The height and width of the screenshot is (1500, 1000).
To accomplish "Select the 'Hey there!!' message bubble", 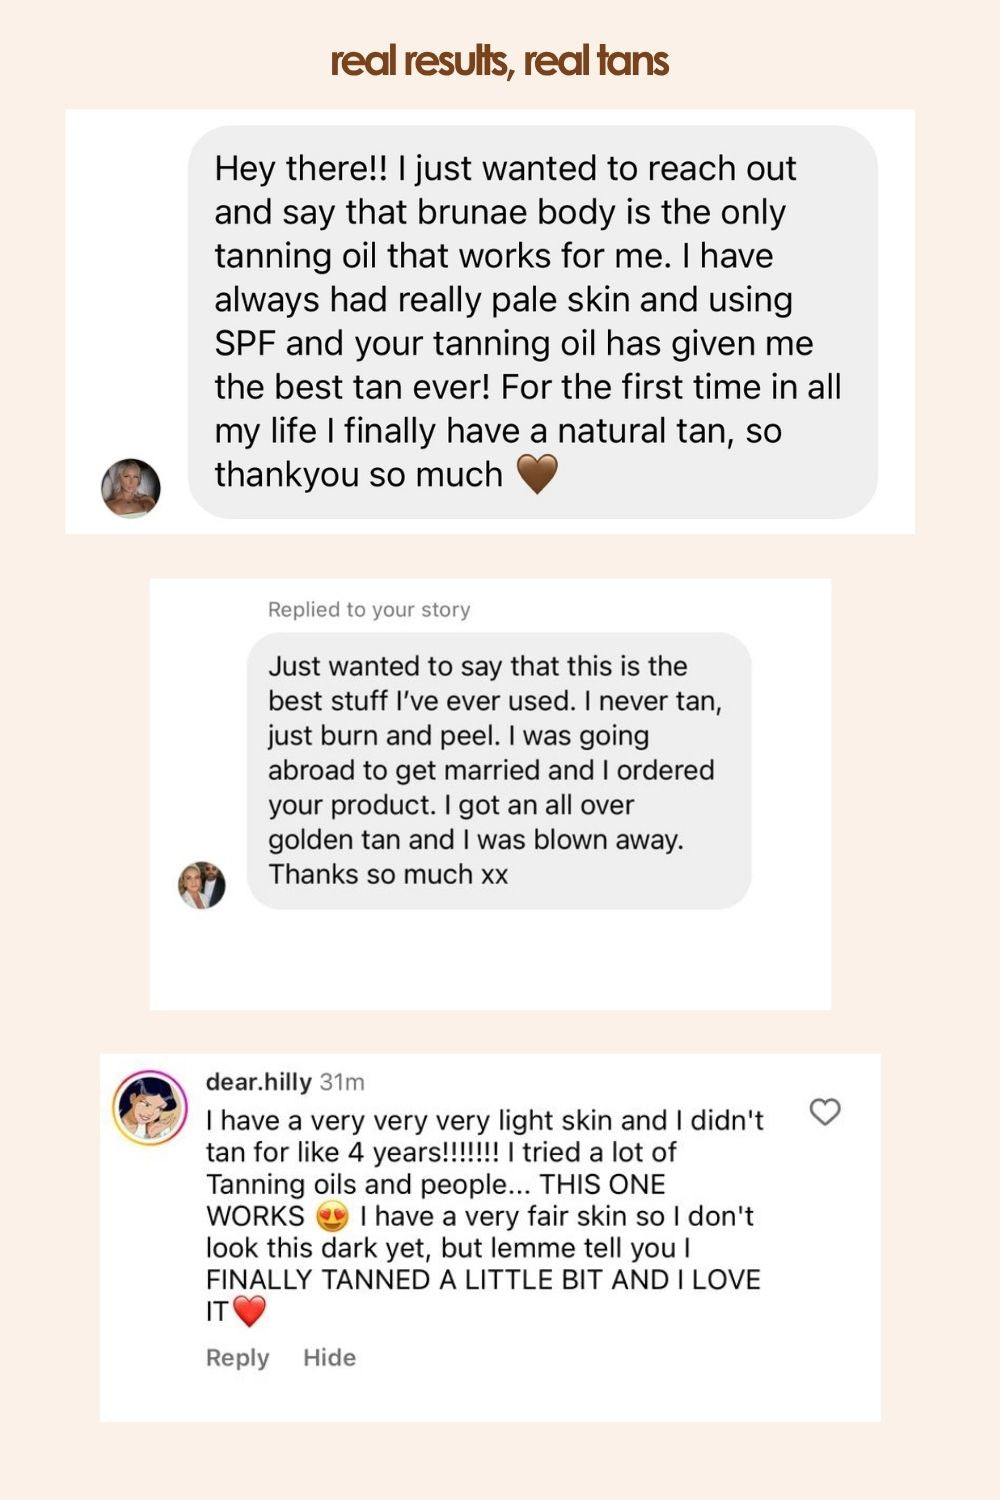I will click(533, 322).
